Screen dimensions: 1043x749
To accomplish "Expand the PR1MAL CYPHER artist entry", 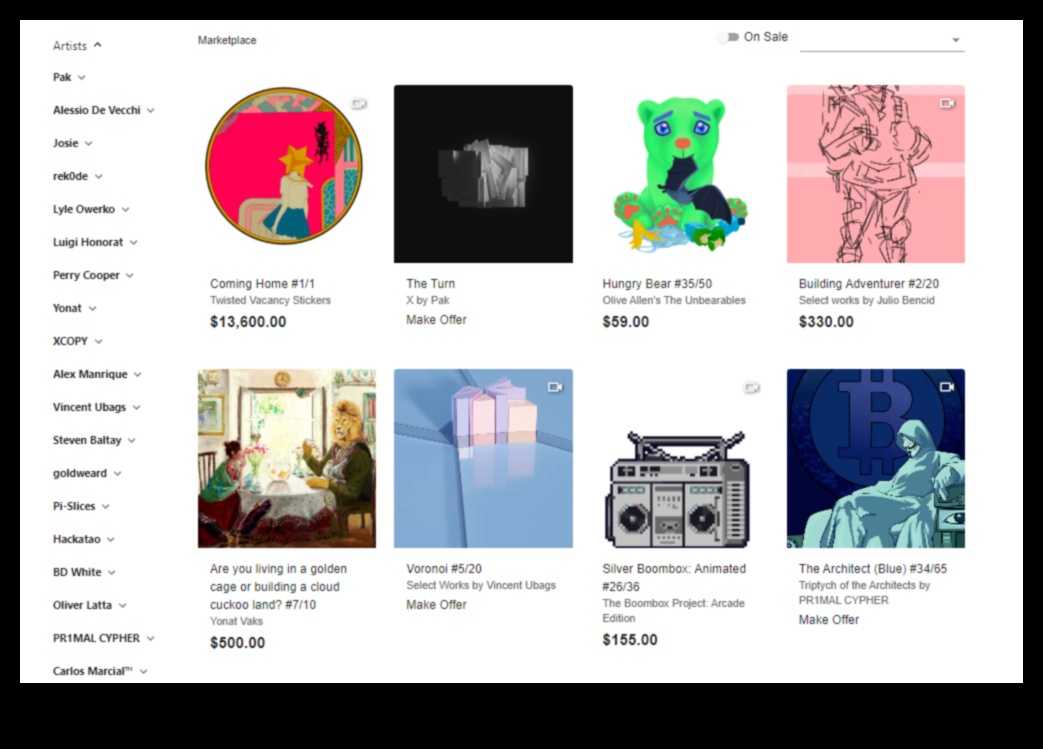I will click(150, 638).
